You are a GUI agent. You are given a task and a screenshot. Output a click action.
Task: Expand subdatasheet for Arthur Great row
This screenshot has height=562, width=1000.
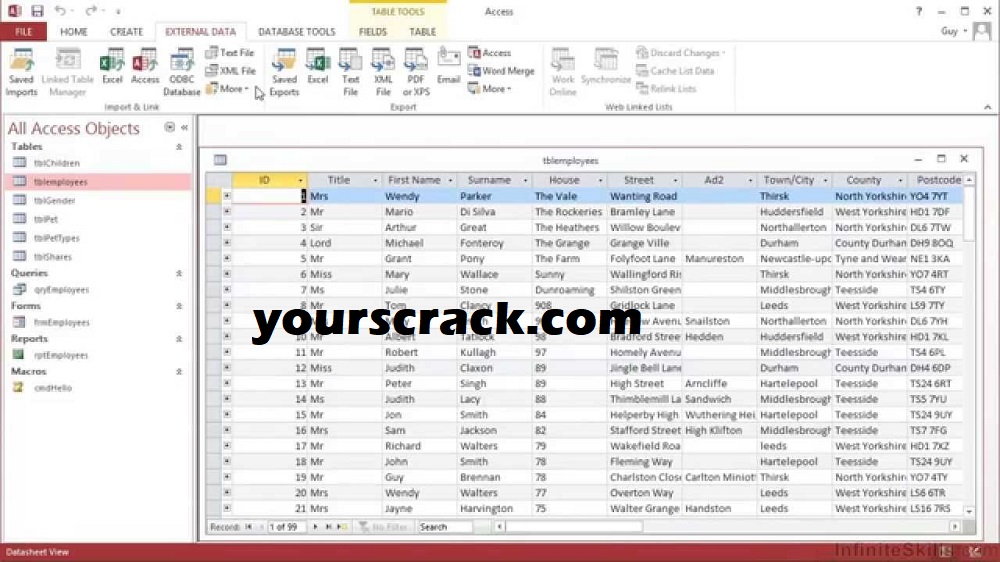226,227
